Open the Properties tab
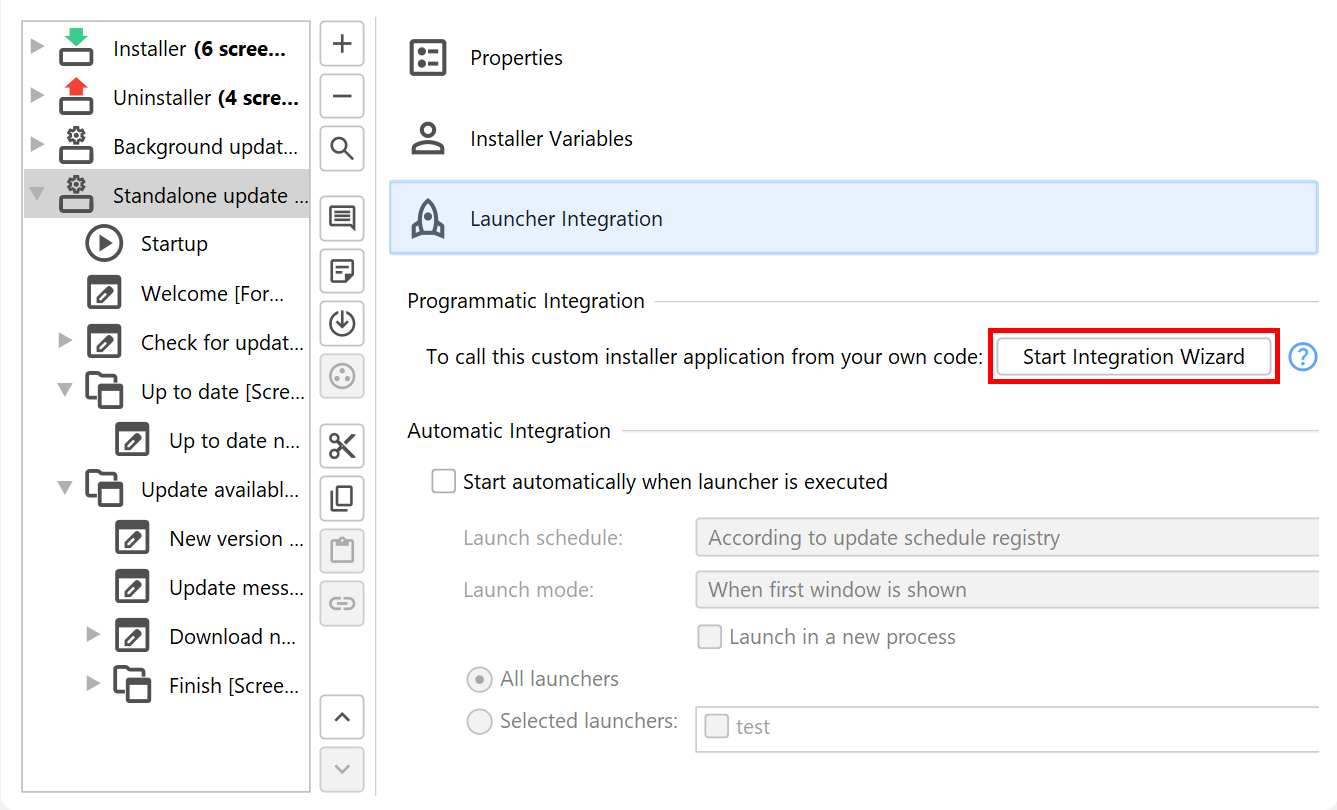The width and height of the screenshot is (1337, 810). pos(516,58)
